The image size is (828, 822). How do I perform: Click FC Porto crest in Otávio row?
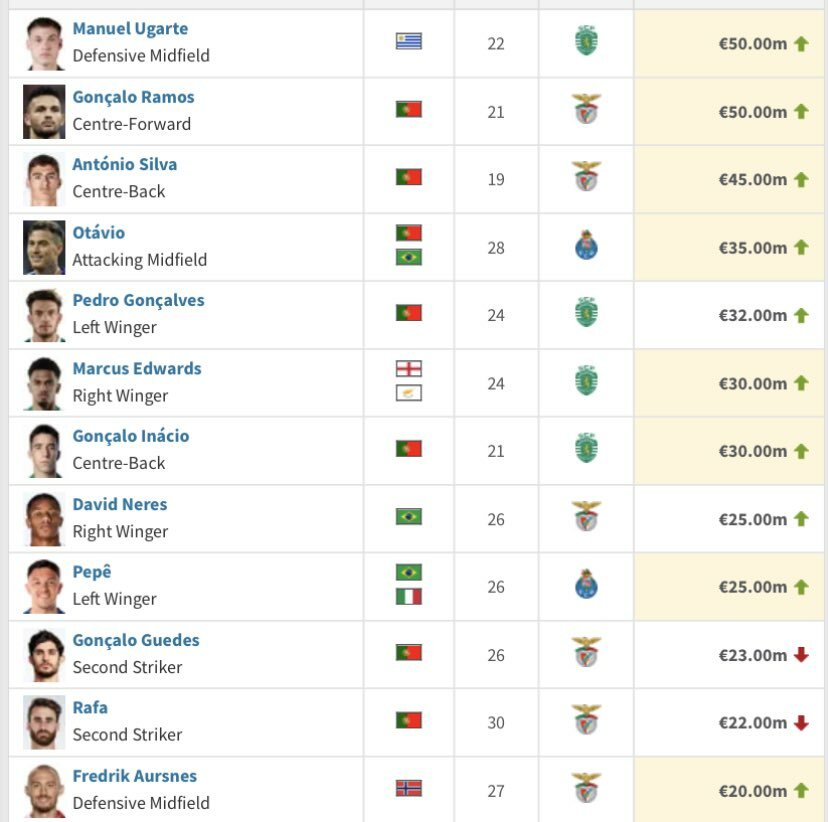coord(586,245)
